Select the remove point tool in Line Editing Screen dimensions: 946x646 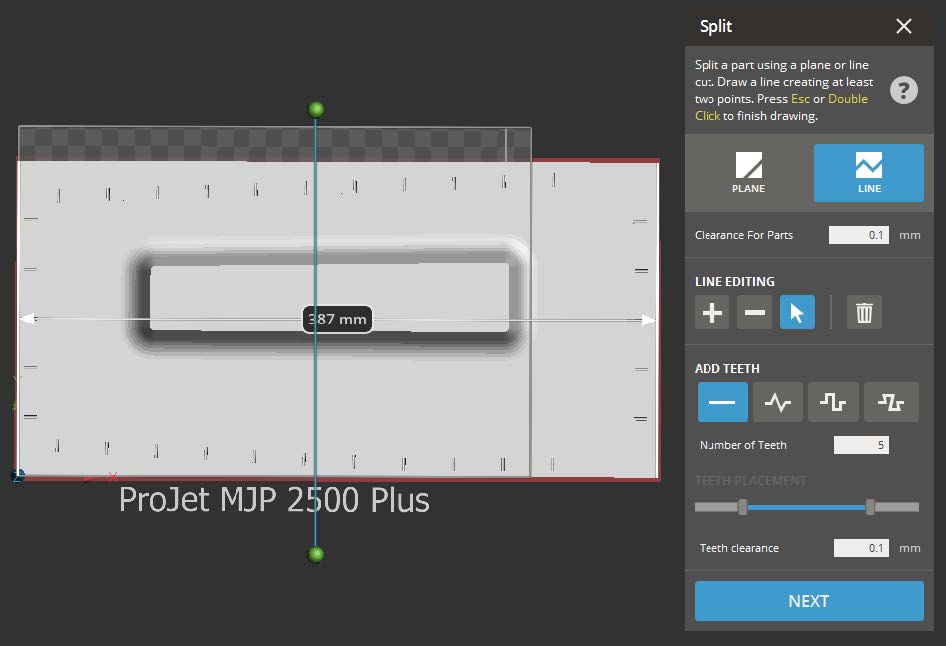[x=754, y=312]
